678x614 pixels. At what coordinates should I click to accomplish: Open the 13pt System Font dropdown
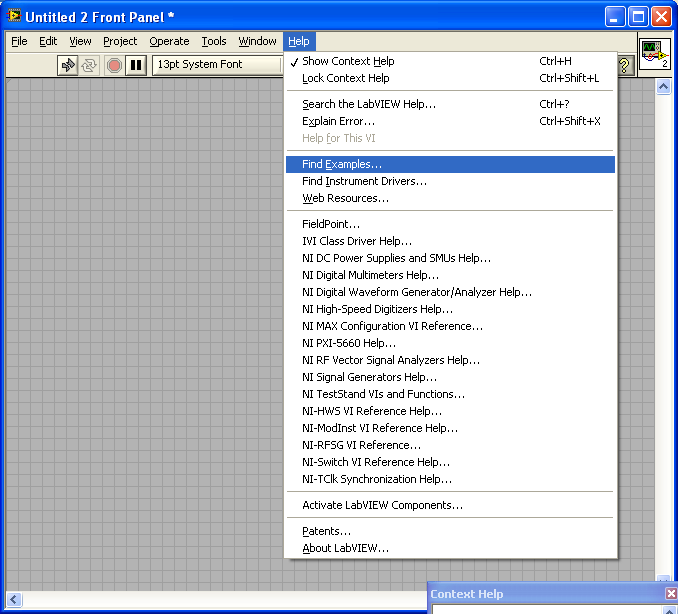pos(217,64)
